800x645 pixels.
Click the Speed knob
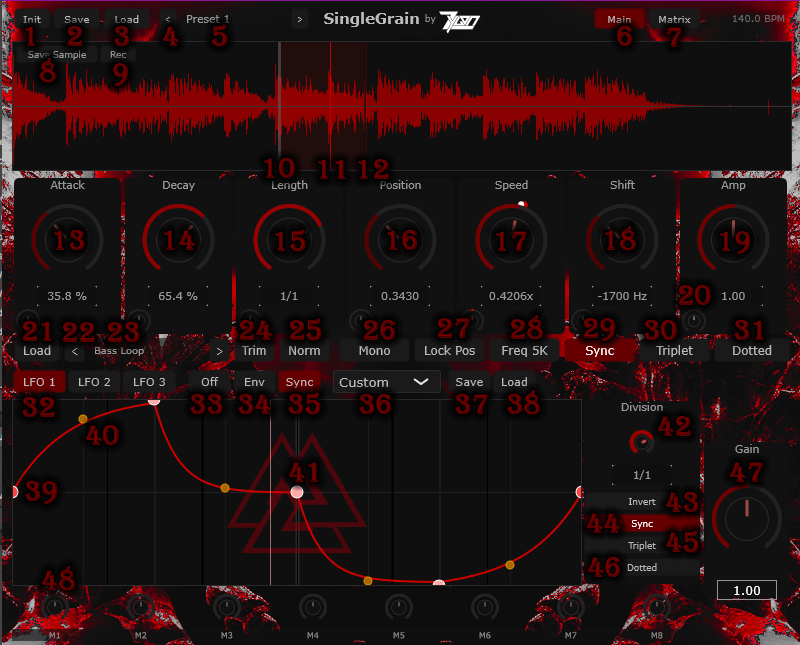511,238
